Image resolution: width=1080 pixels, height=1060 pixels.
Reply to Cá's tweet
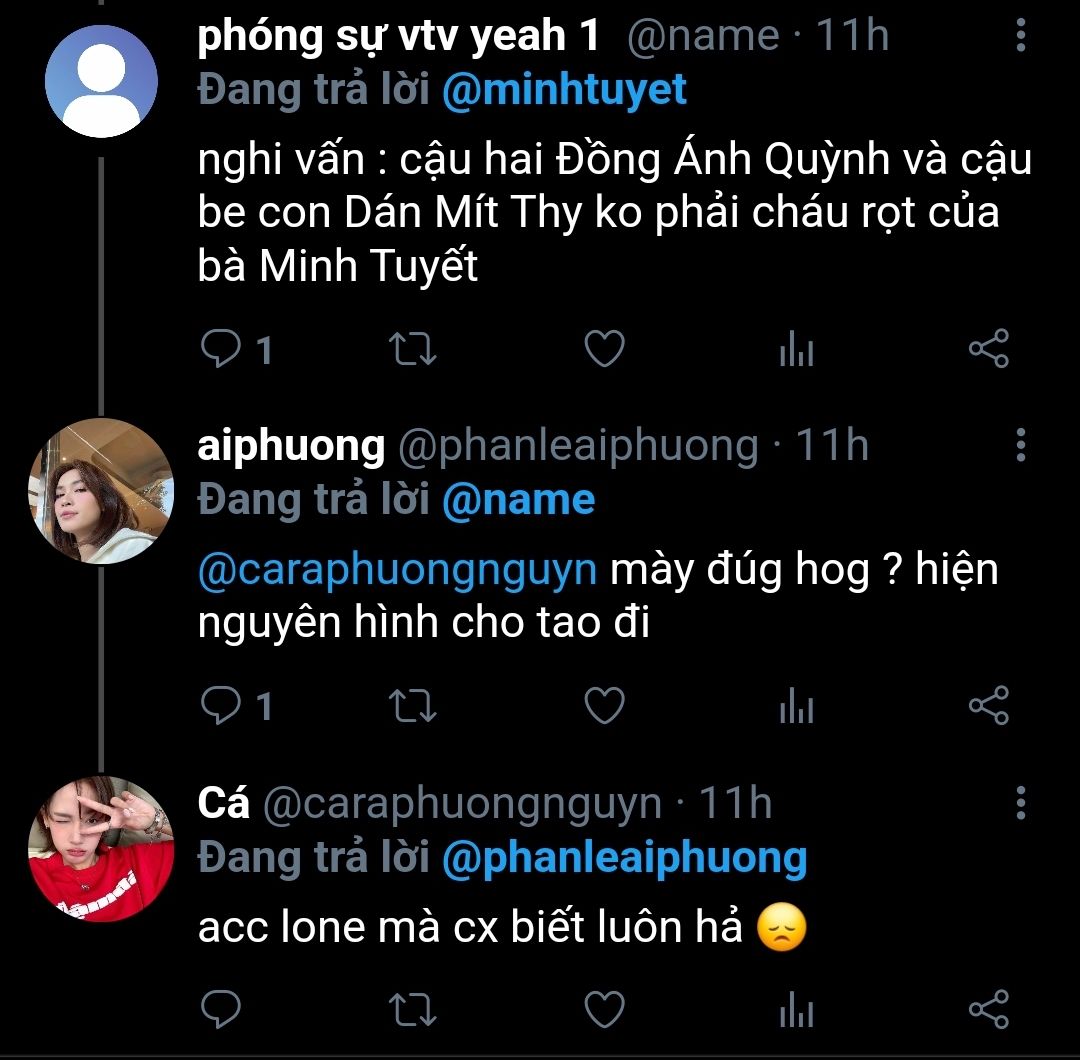tap(220, 1009)
